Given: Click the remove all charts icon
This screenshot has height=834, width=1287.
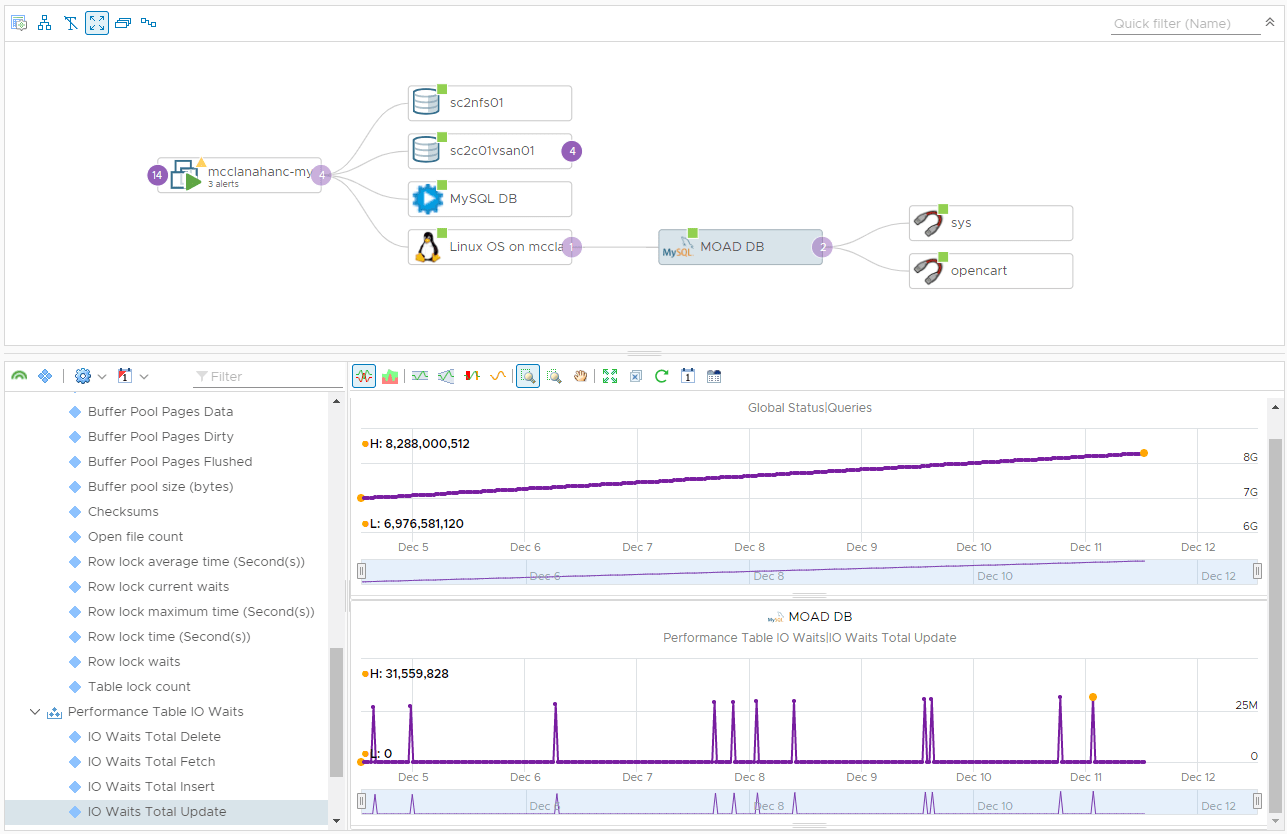Looking at the screenshot, I should 636,375.
